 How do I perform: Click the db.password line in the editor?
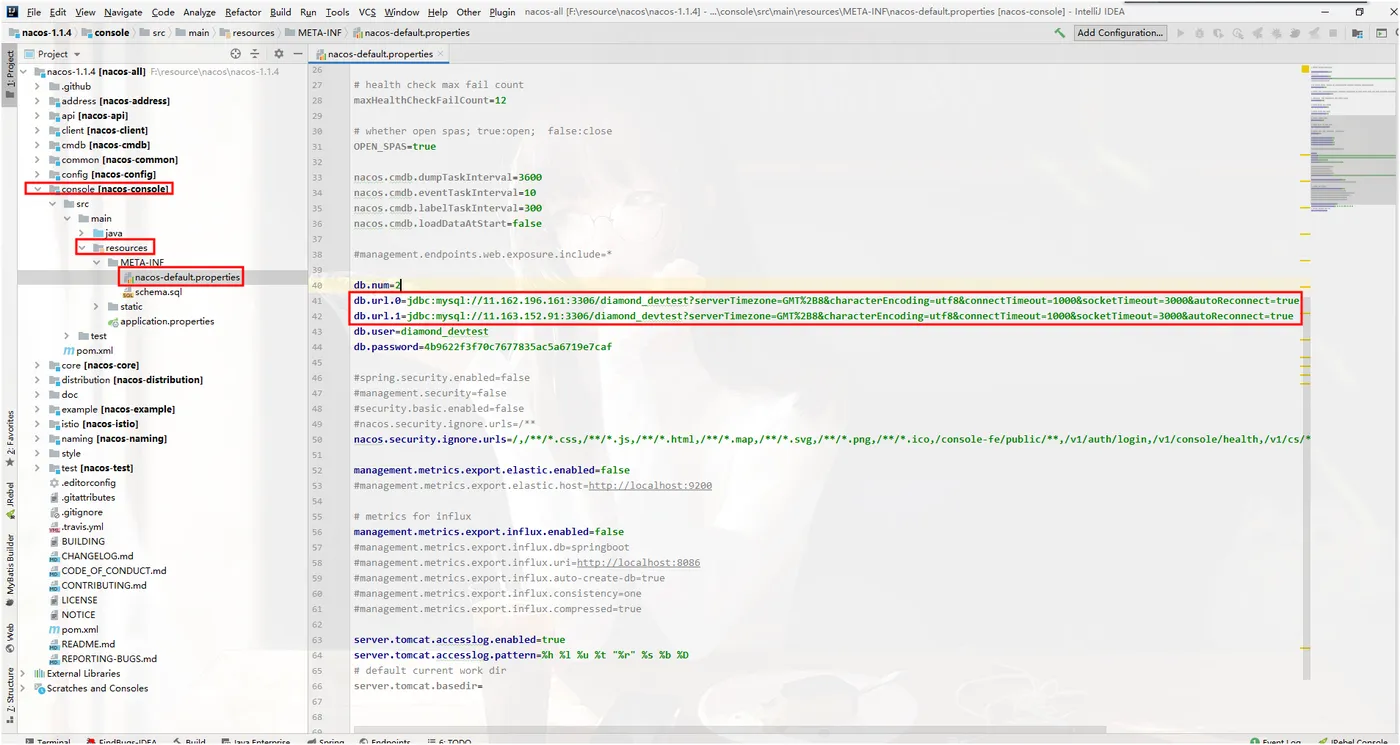coord(482,347)
